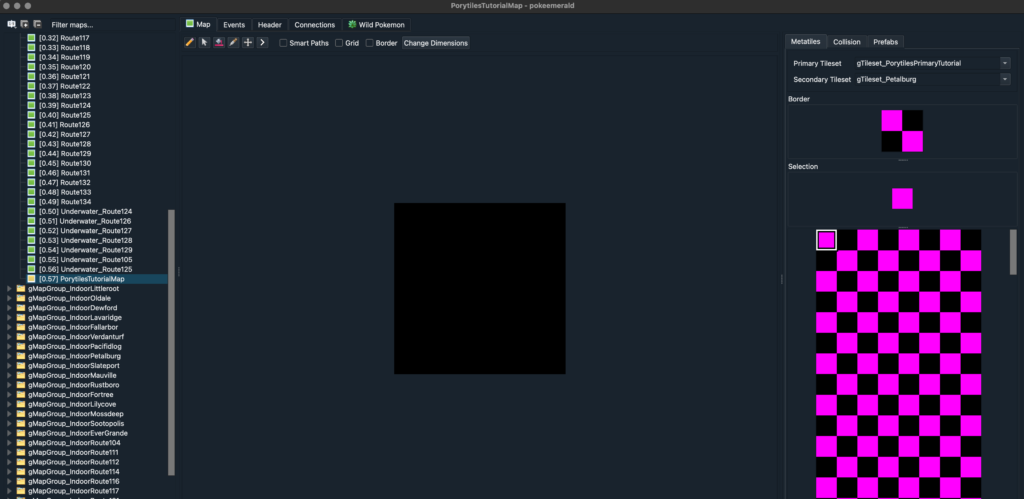Open the Events tab

[234, 25]
